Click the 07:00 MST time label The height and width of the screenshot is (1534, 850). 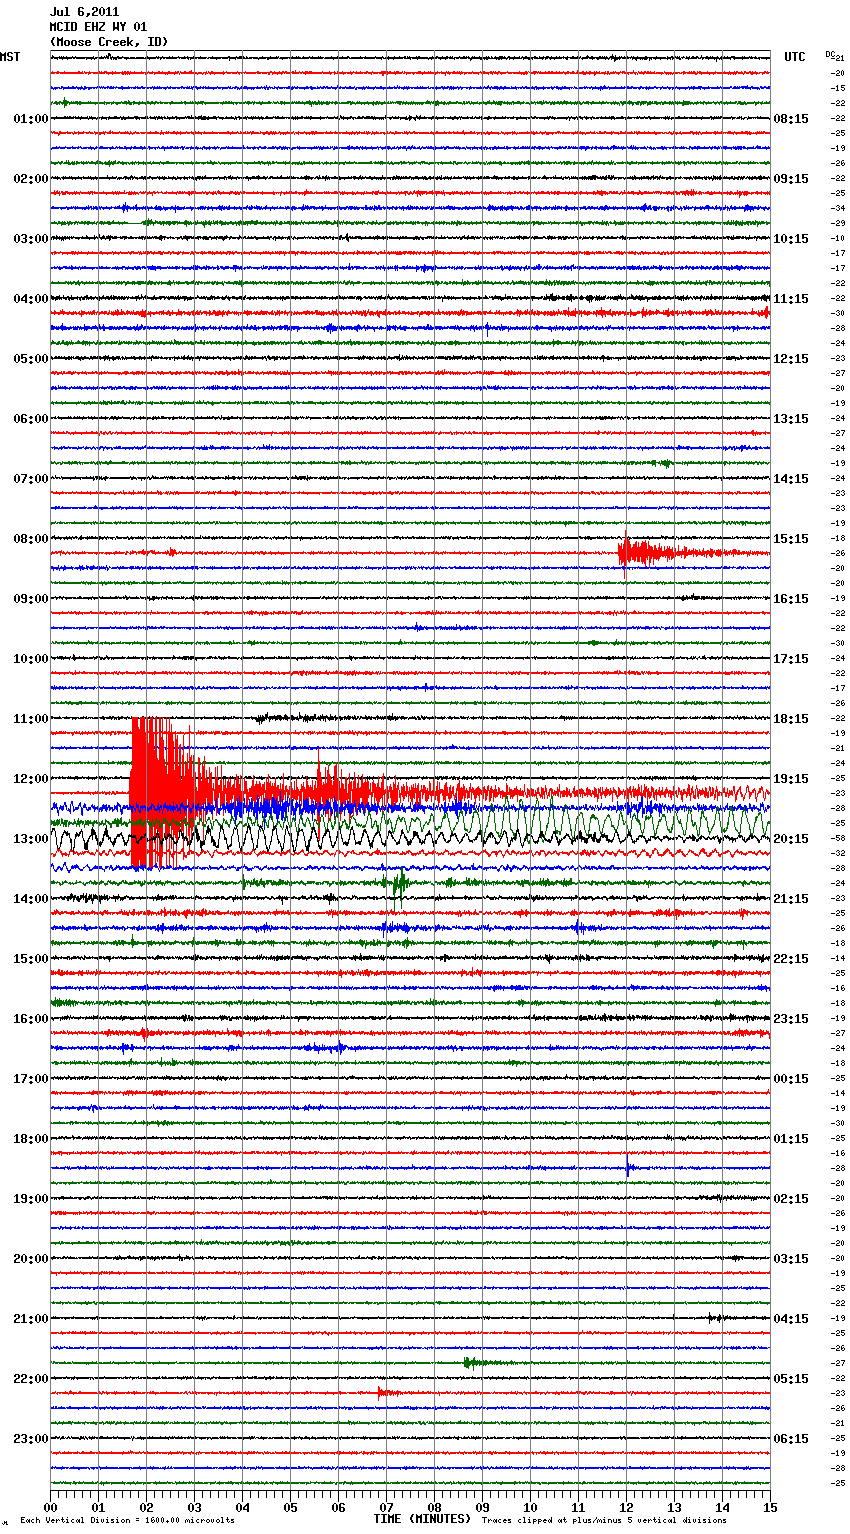(x=31, y=479)
